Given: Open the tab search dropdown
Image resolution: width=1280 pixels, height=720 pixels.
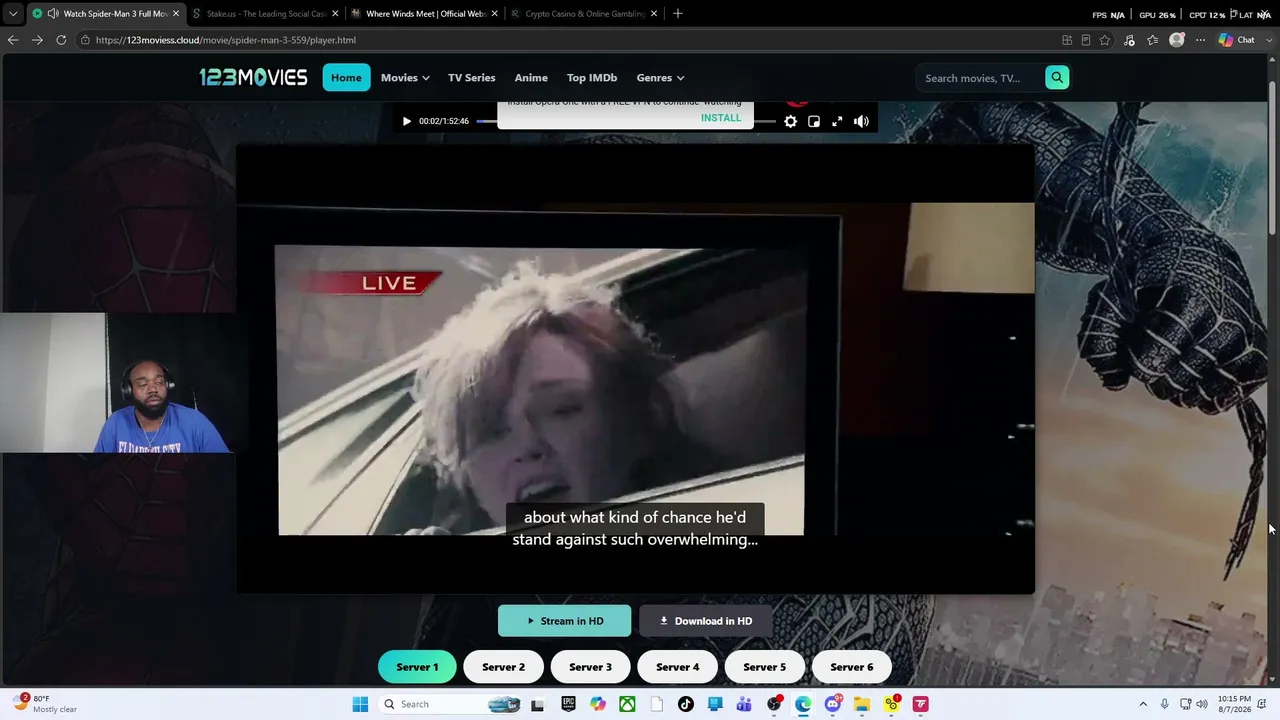Looking at the screenshot, I should pos(12,14).
